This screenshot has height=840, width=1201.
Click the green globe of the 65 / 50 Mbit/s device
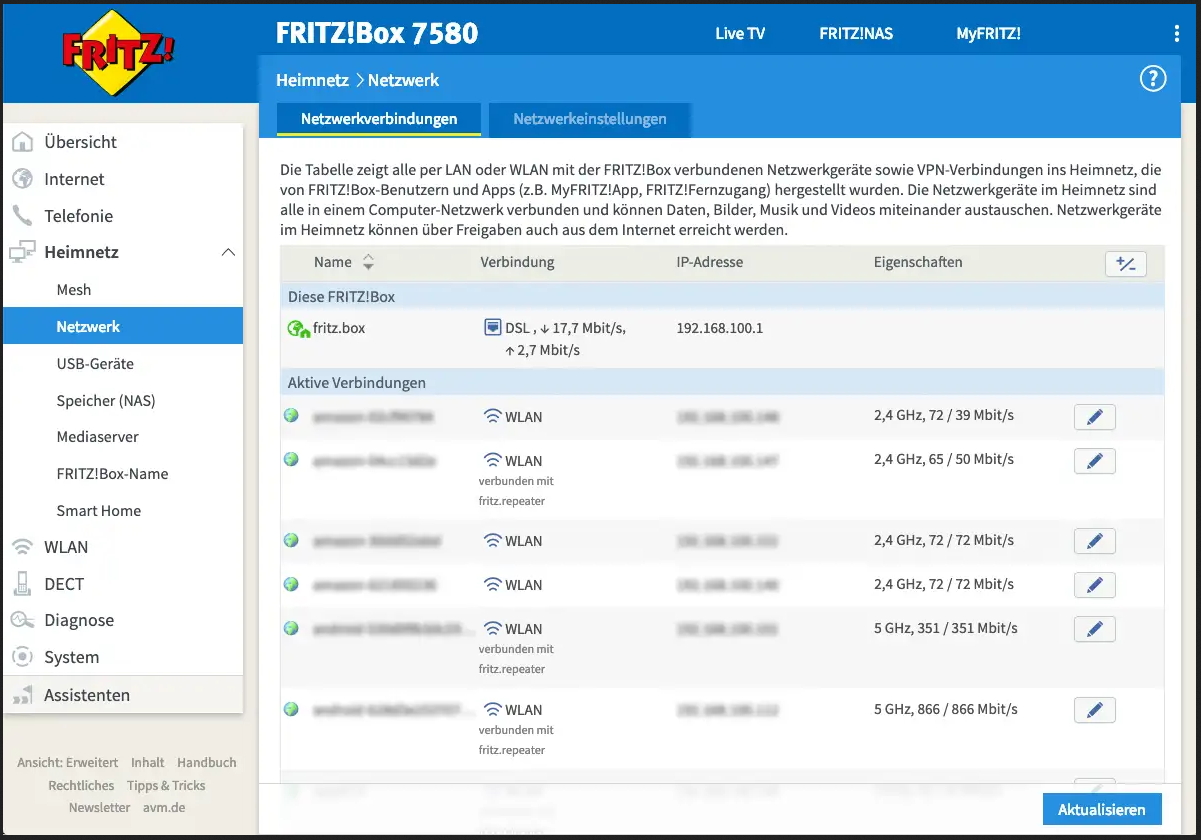tap(291, 459)
